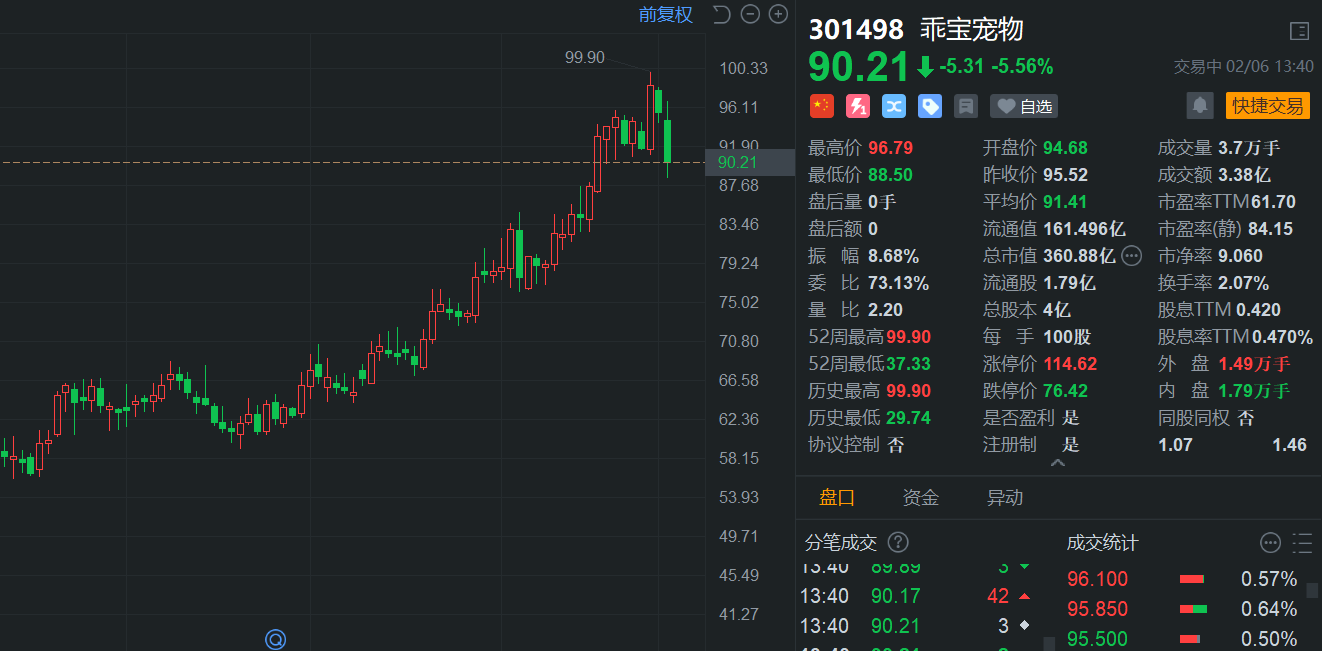
Task: Select the 95.500 row in 成交统计
Action: pos(1181,639)
